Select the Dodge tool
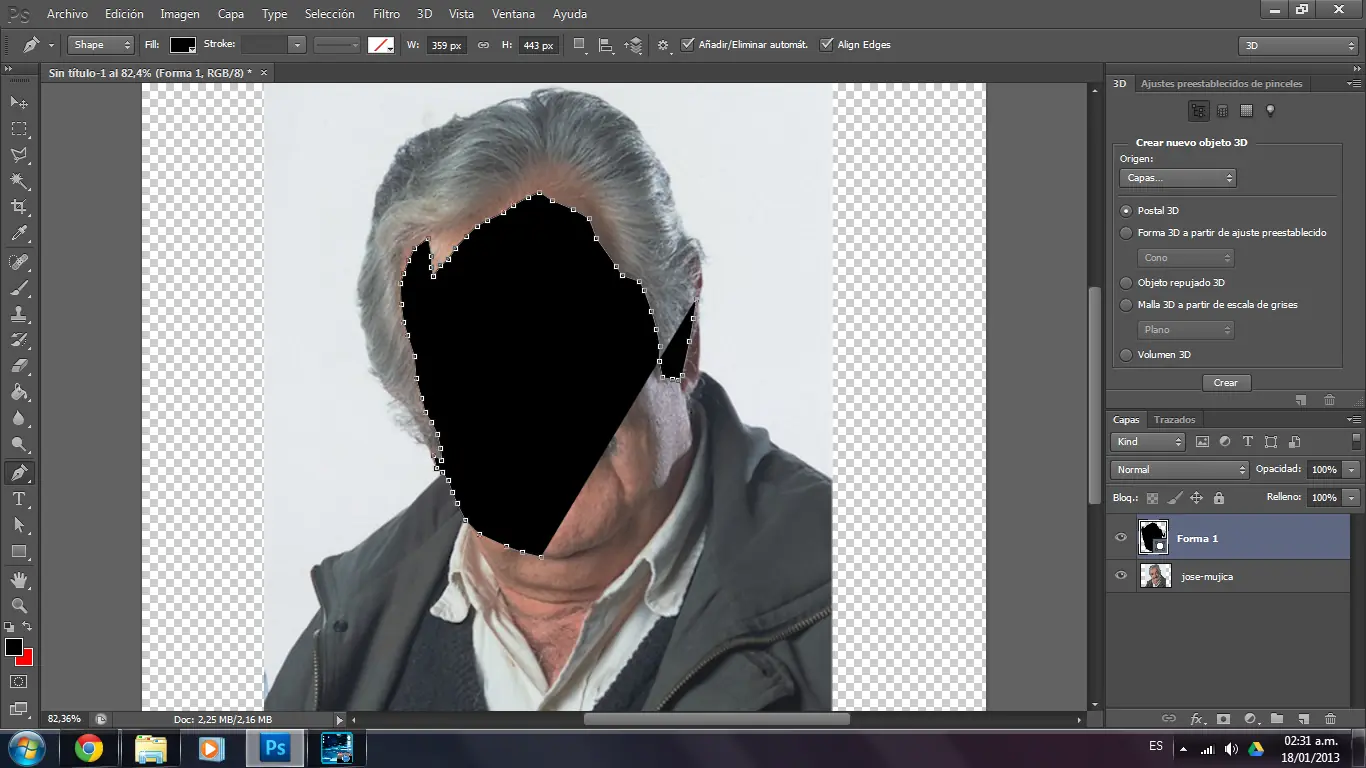This screenshot has height=768, width=1366. pos(19,445)
